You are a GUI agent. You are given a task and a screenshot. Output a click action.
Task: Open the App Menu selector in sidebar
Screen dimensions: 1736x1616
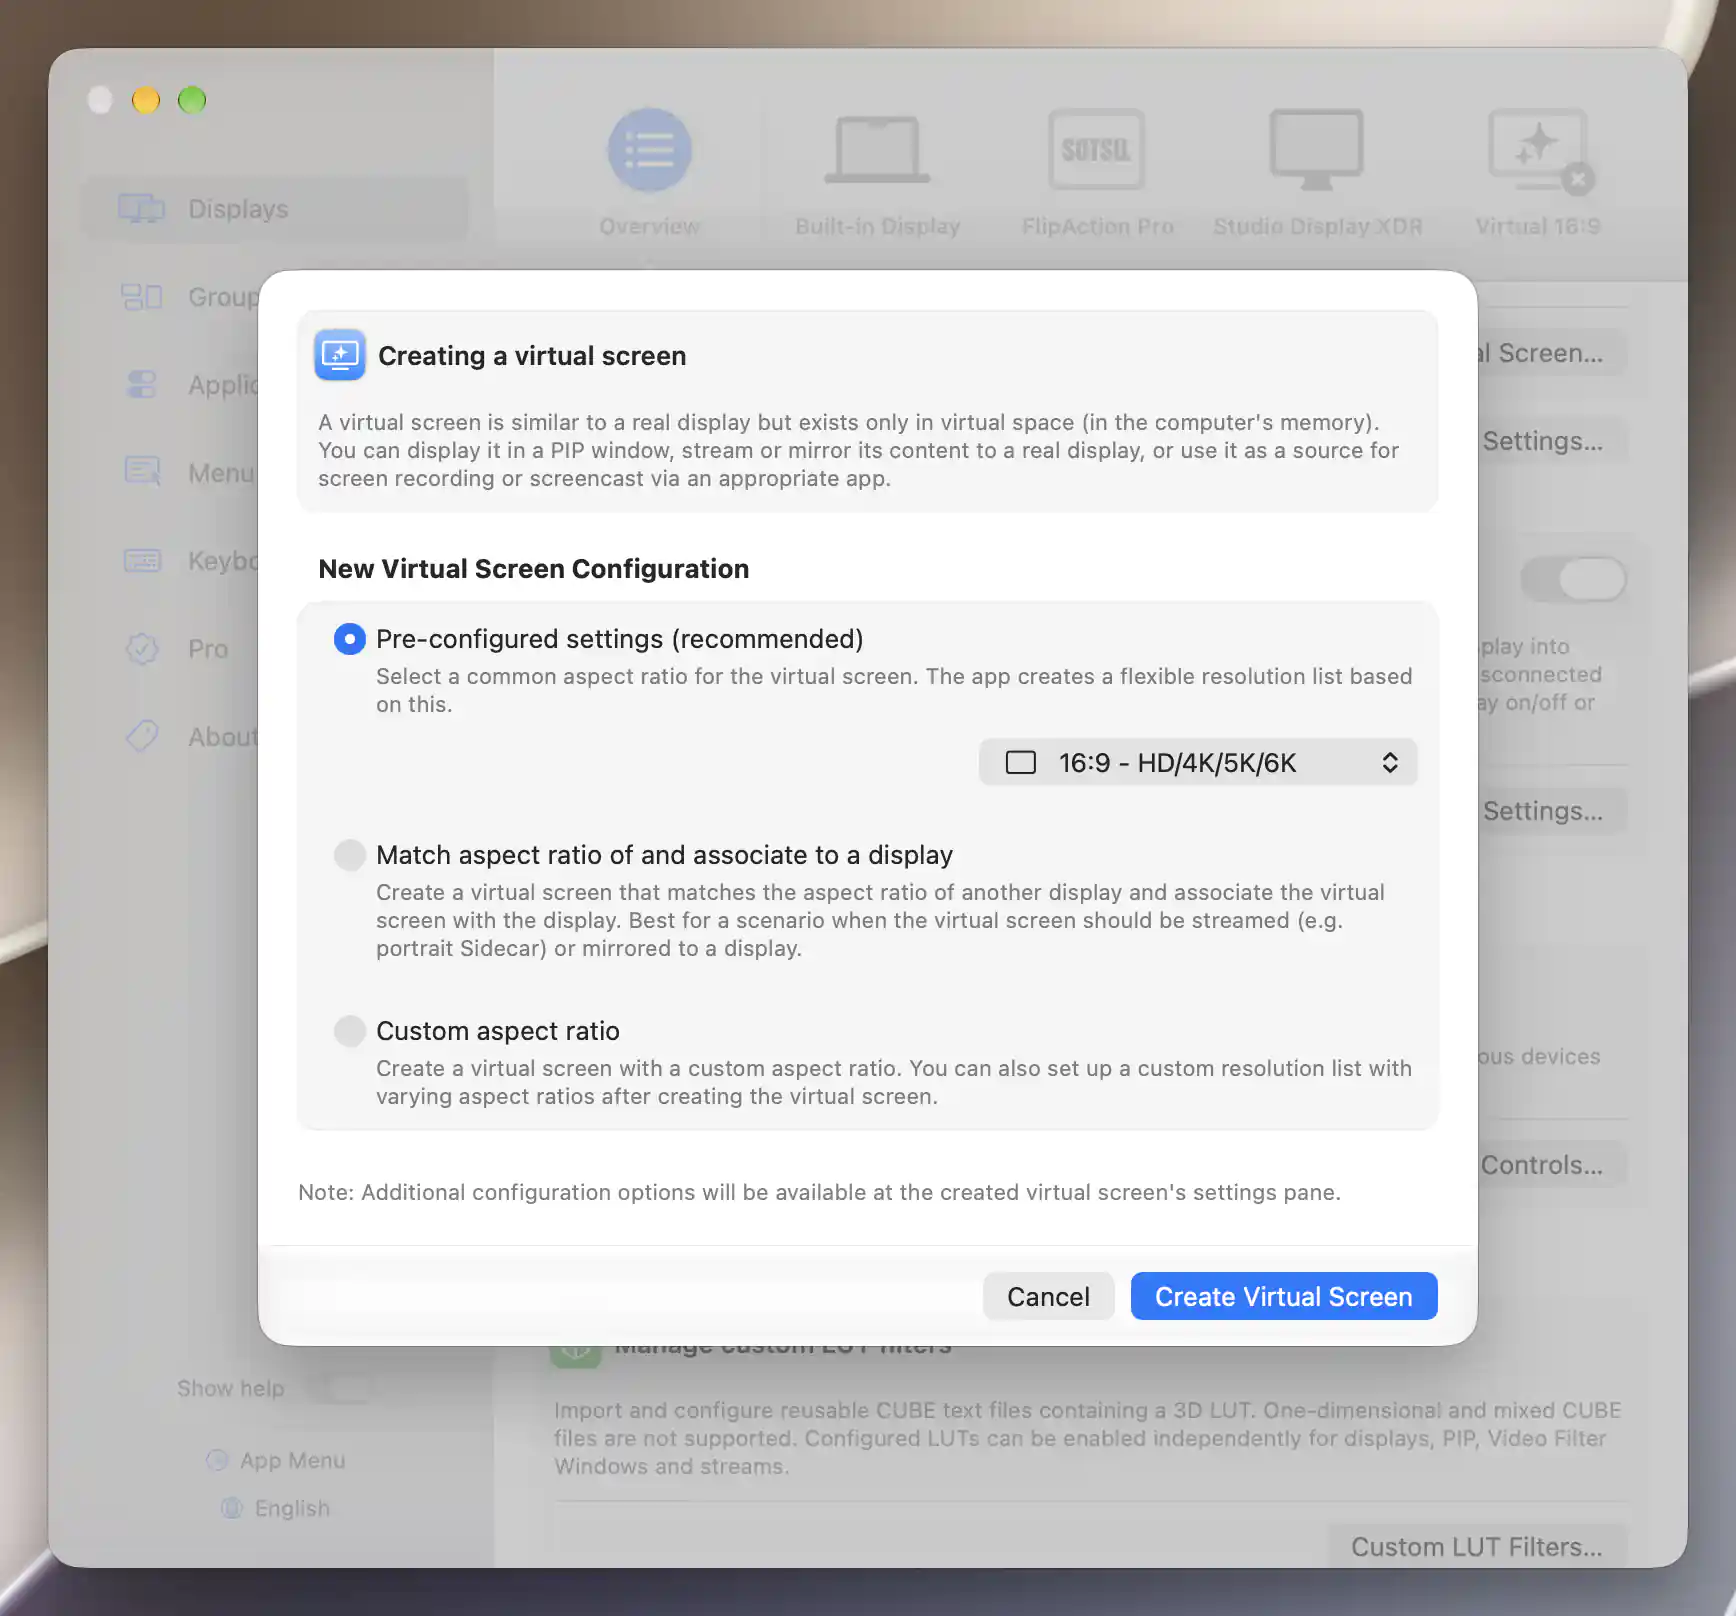(276, 1461)
